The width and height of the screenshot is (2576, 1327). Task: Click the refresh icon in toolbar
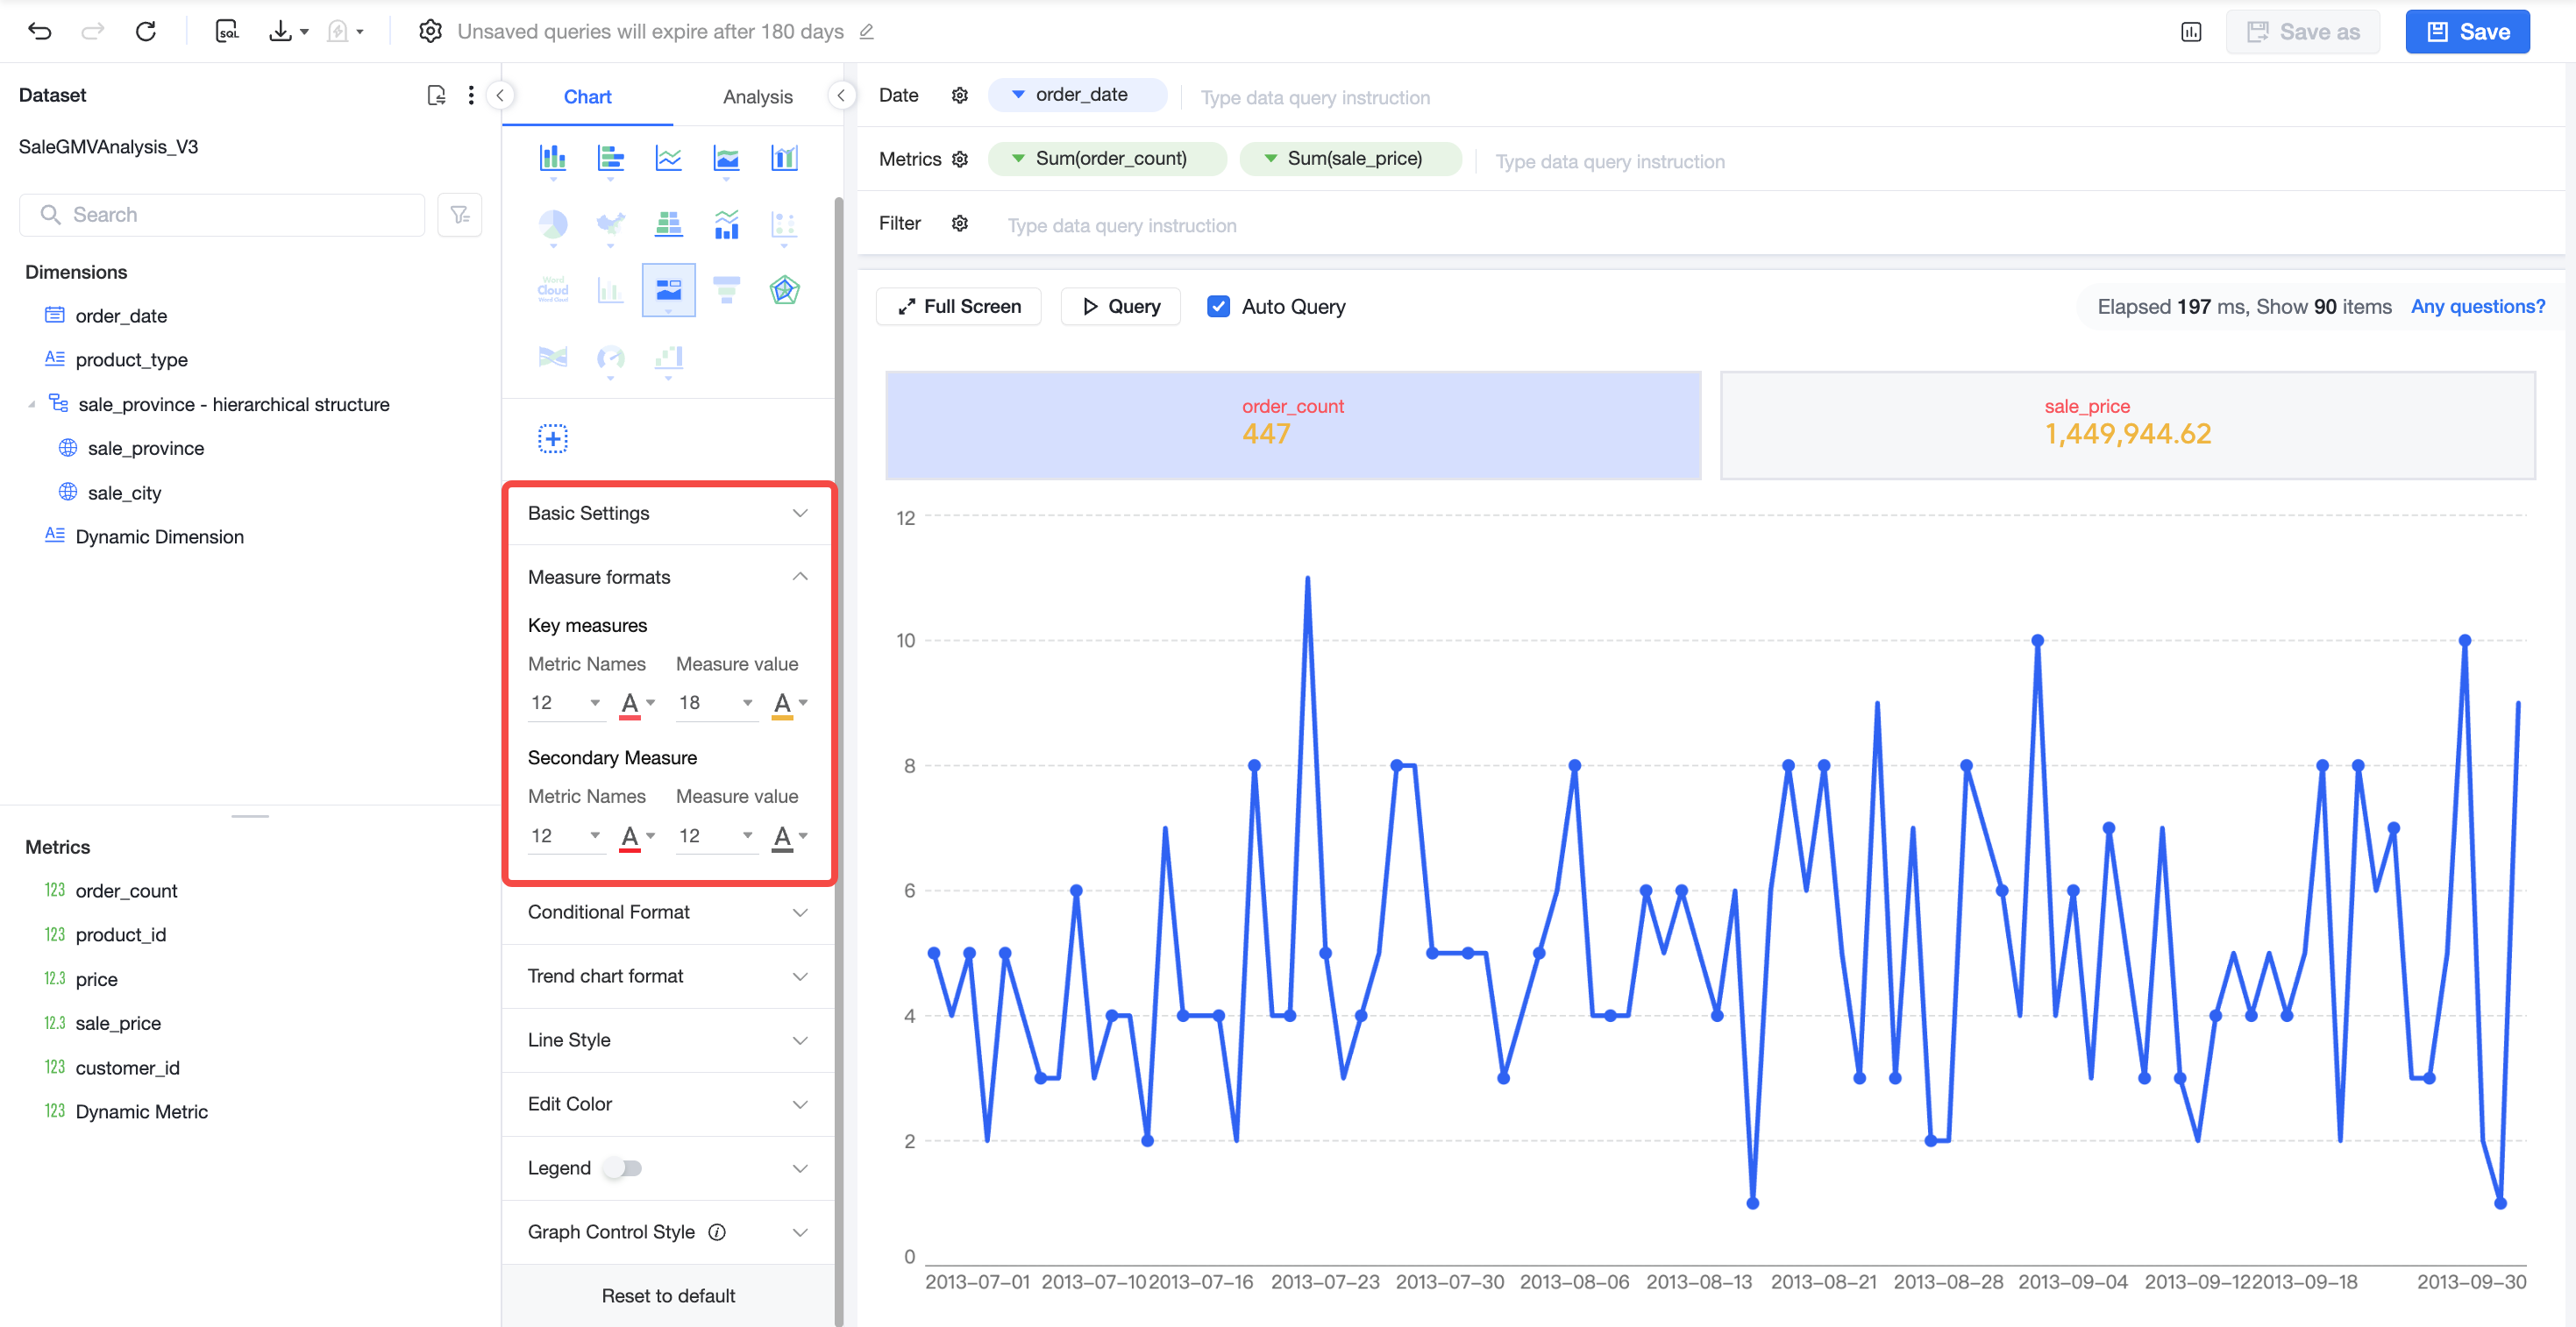pyautogui.click(x=146, y=31)
